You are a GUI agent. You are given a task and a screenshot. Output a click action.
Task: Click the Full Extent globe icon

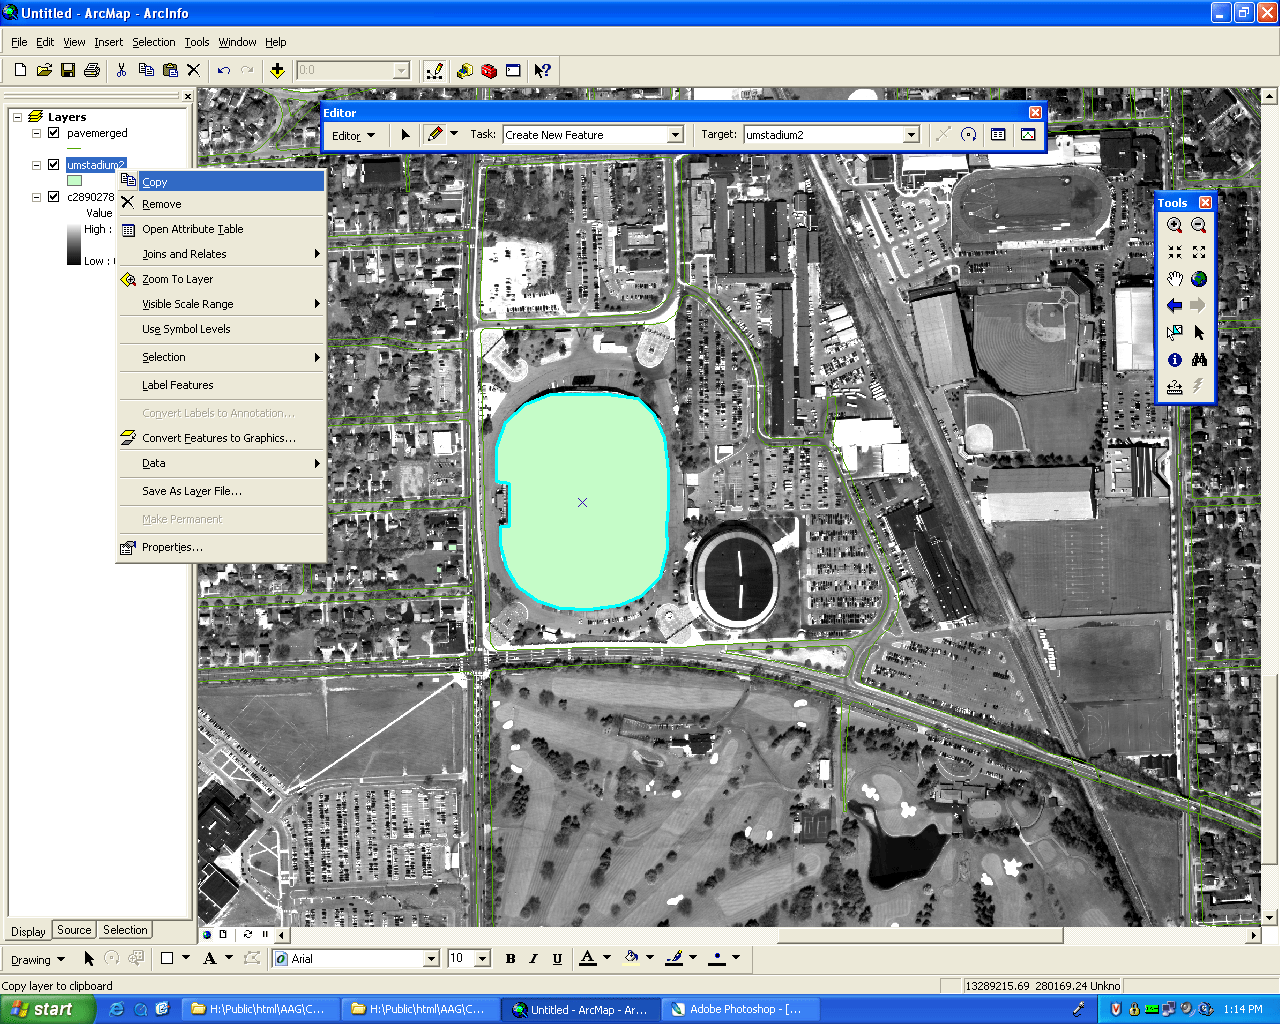coord(1199,279)
